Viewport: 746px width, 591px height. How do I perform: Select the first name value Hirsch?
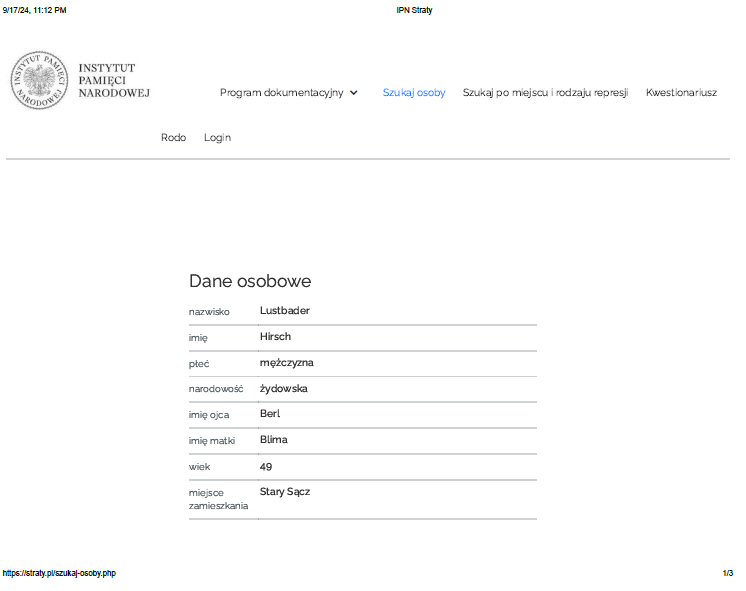[275, 337]
